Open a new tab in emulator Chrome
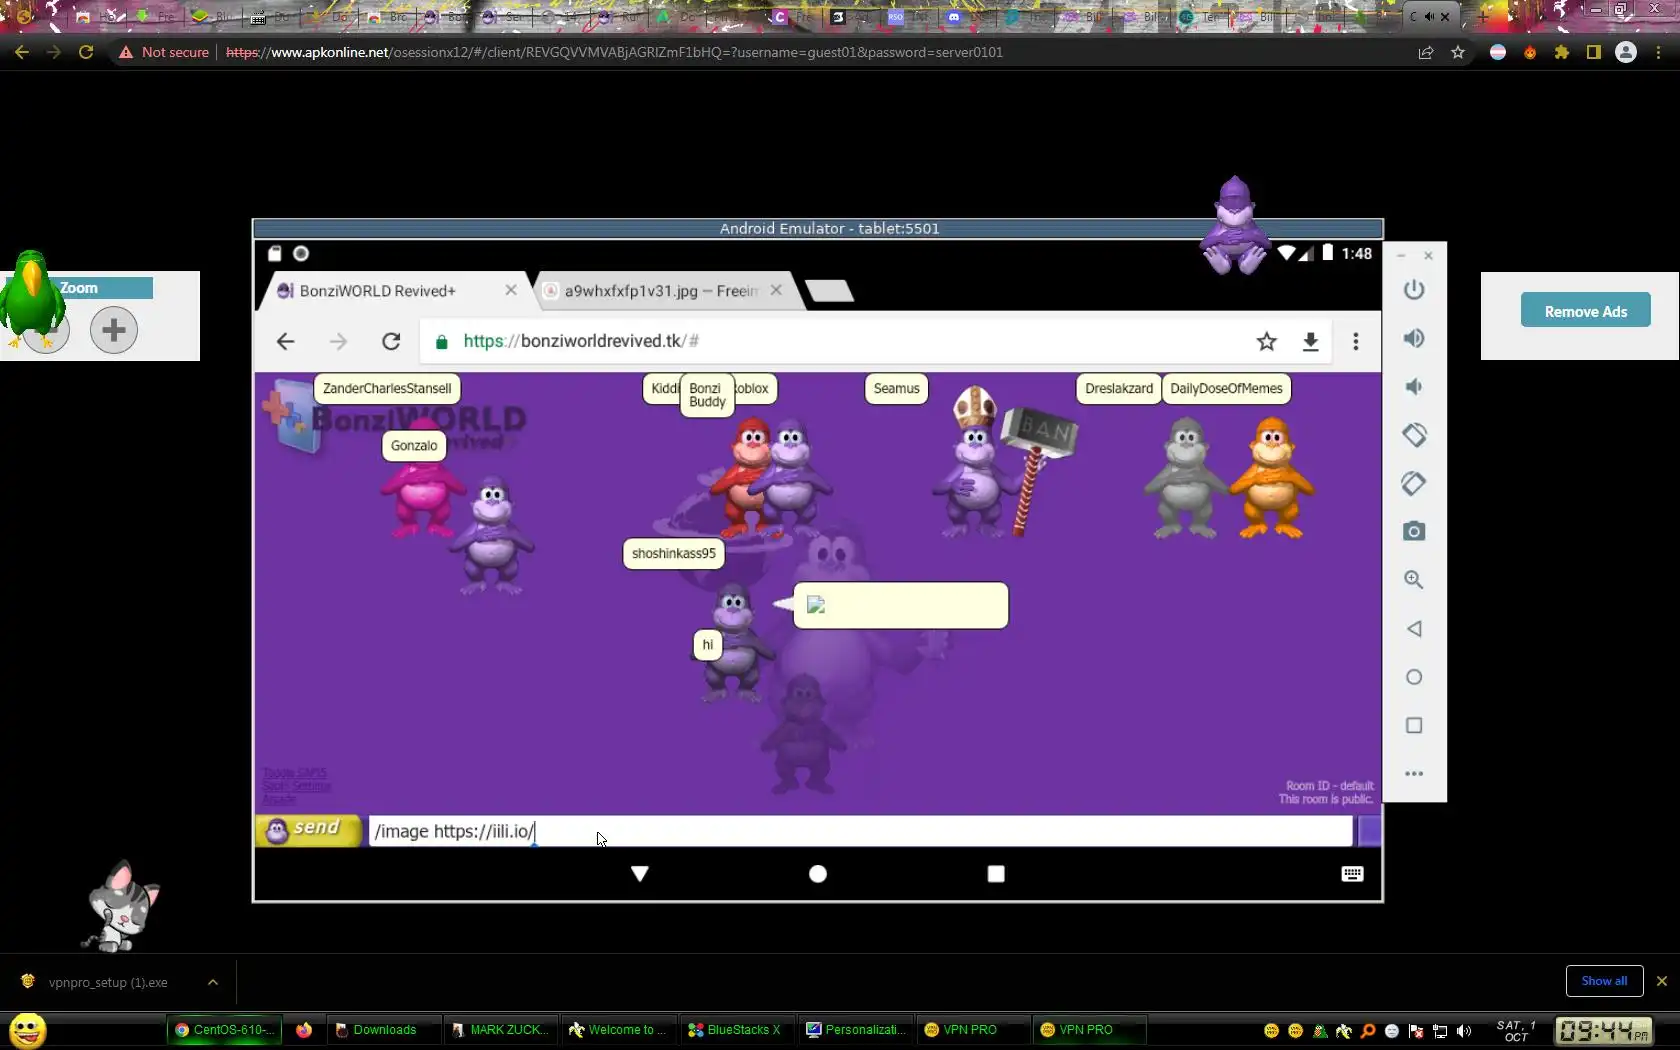Viewport: 1680px width, 1050px height. coord(830,291)
